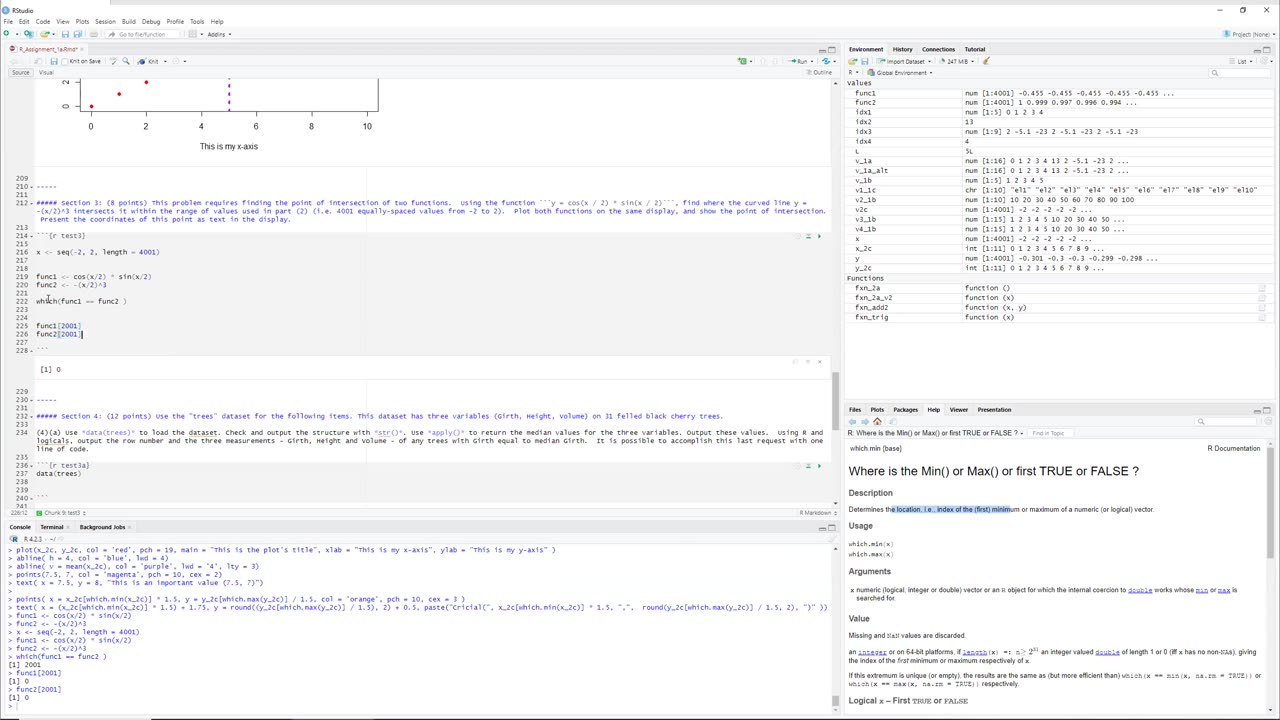
Task: Open the Run options dropdown arrow
Action: pos(812,61)
